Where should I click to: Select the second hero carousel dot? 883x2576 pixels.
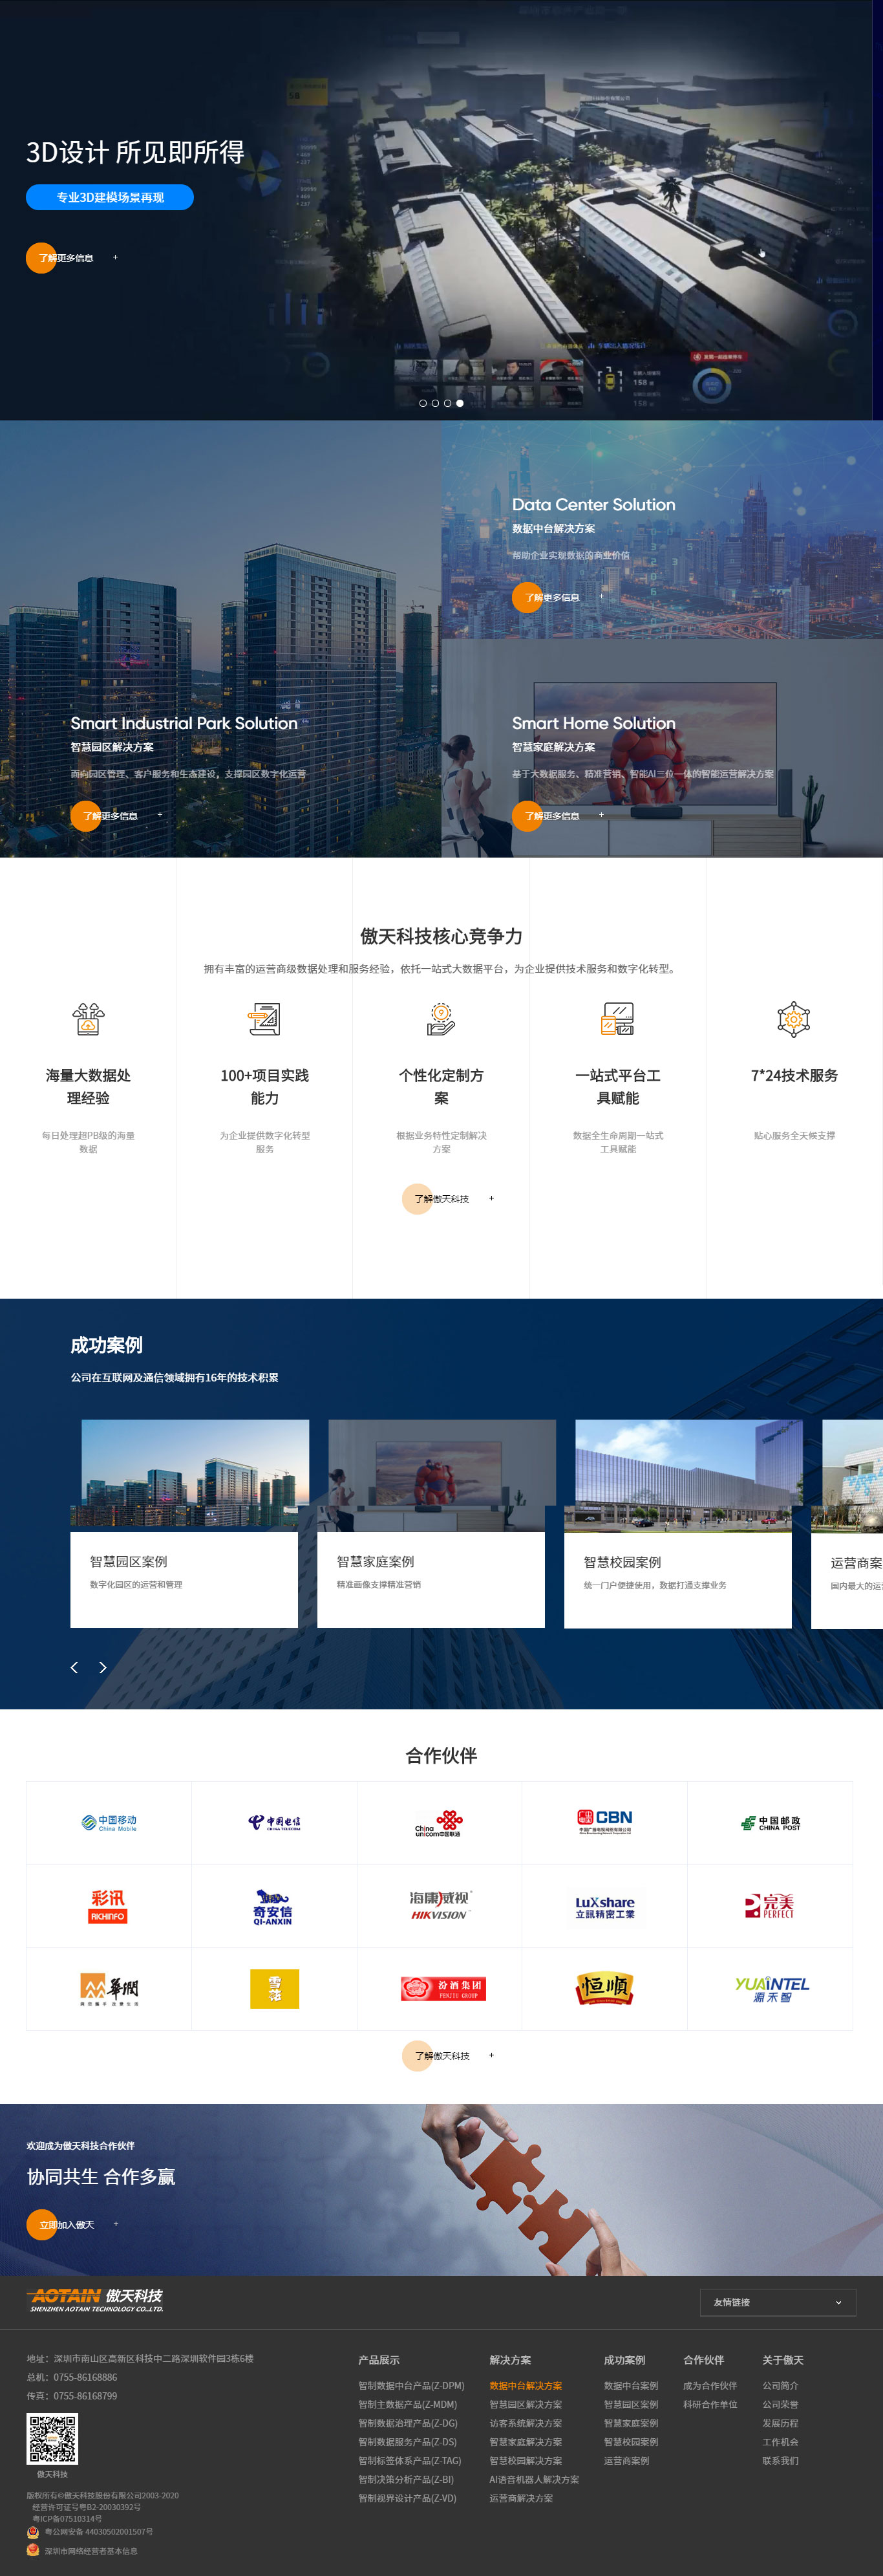click(435, 403)
